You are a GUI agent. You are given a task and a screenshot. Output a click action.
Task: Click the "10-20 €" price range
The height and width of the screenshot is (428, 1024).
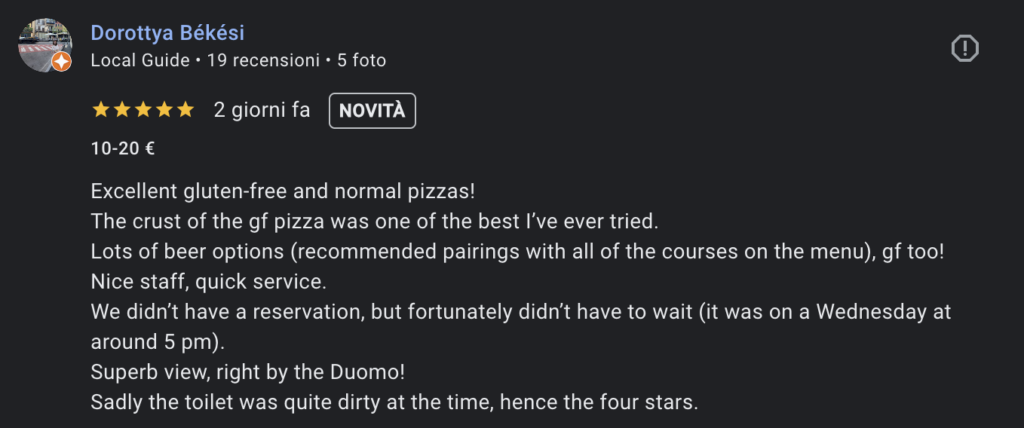[122, 149]
